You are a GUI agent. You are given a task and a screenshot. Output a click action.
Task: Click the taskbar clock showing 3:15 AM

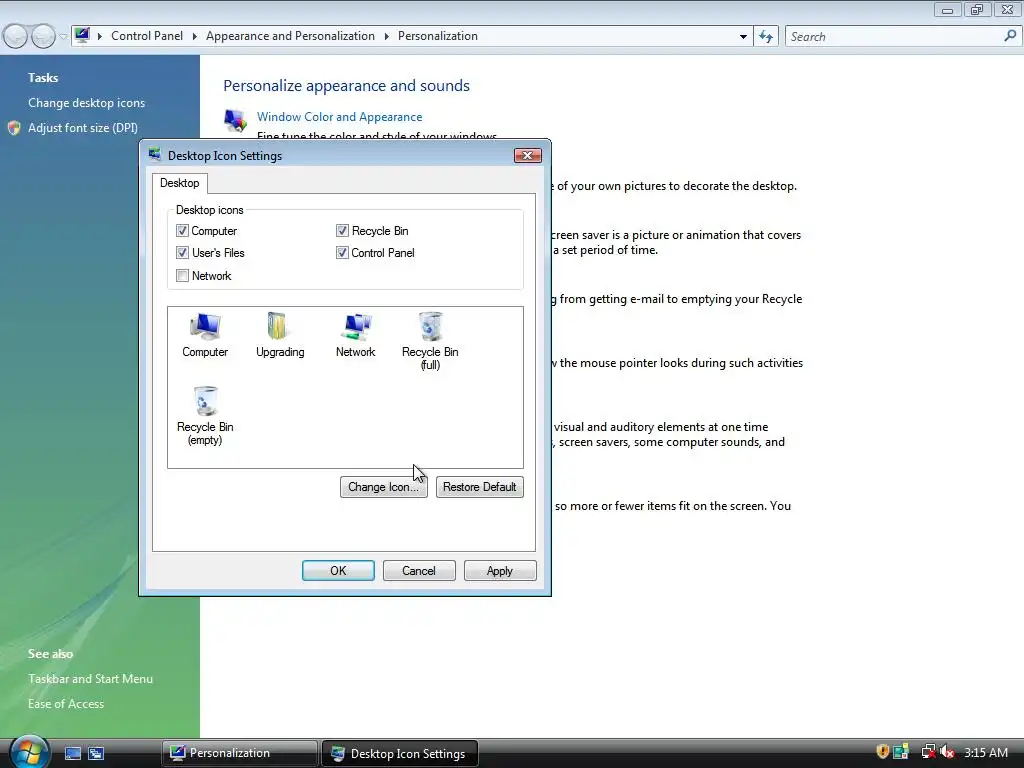point(986,752)
